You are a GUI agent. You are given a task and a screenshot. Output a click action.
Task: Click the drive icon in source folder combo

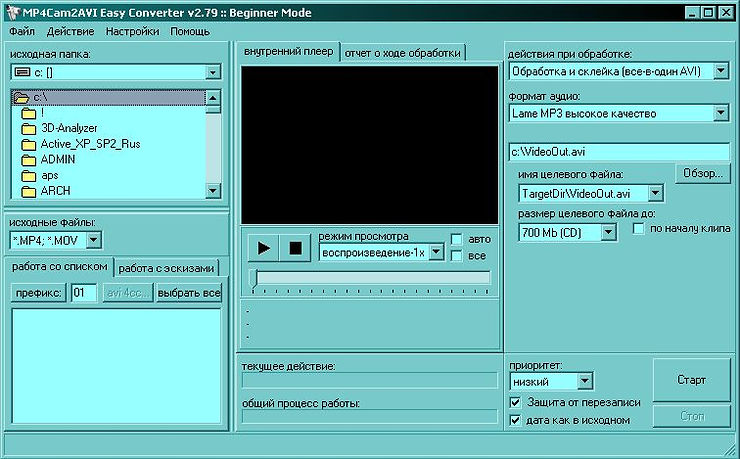tap(22, 72)
